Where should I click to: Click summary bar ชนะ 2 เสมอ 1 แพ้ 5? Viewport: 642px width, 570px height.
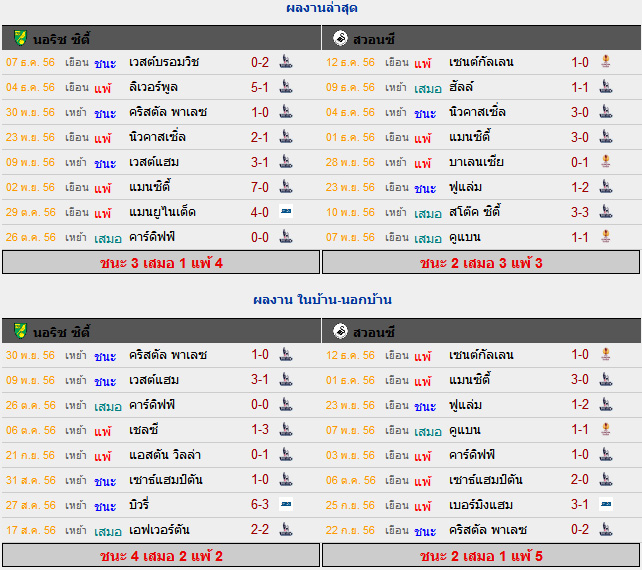(481, 555)
